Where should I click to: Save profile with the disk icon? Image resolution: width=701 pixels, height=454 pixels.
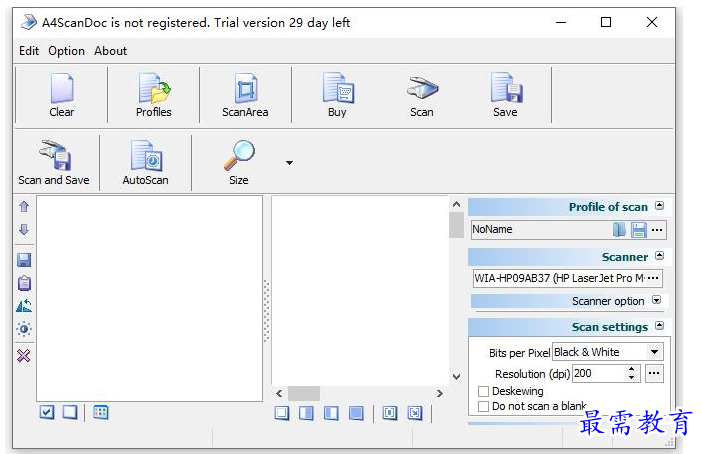639,230
